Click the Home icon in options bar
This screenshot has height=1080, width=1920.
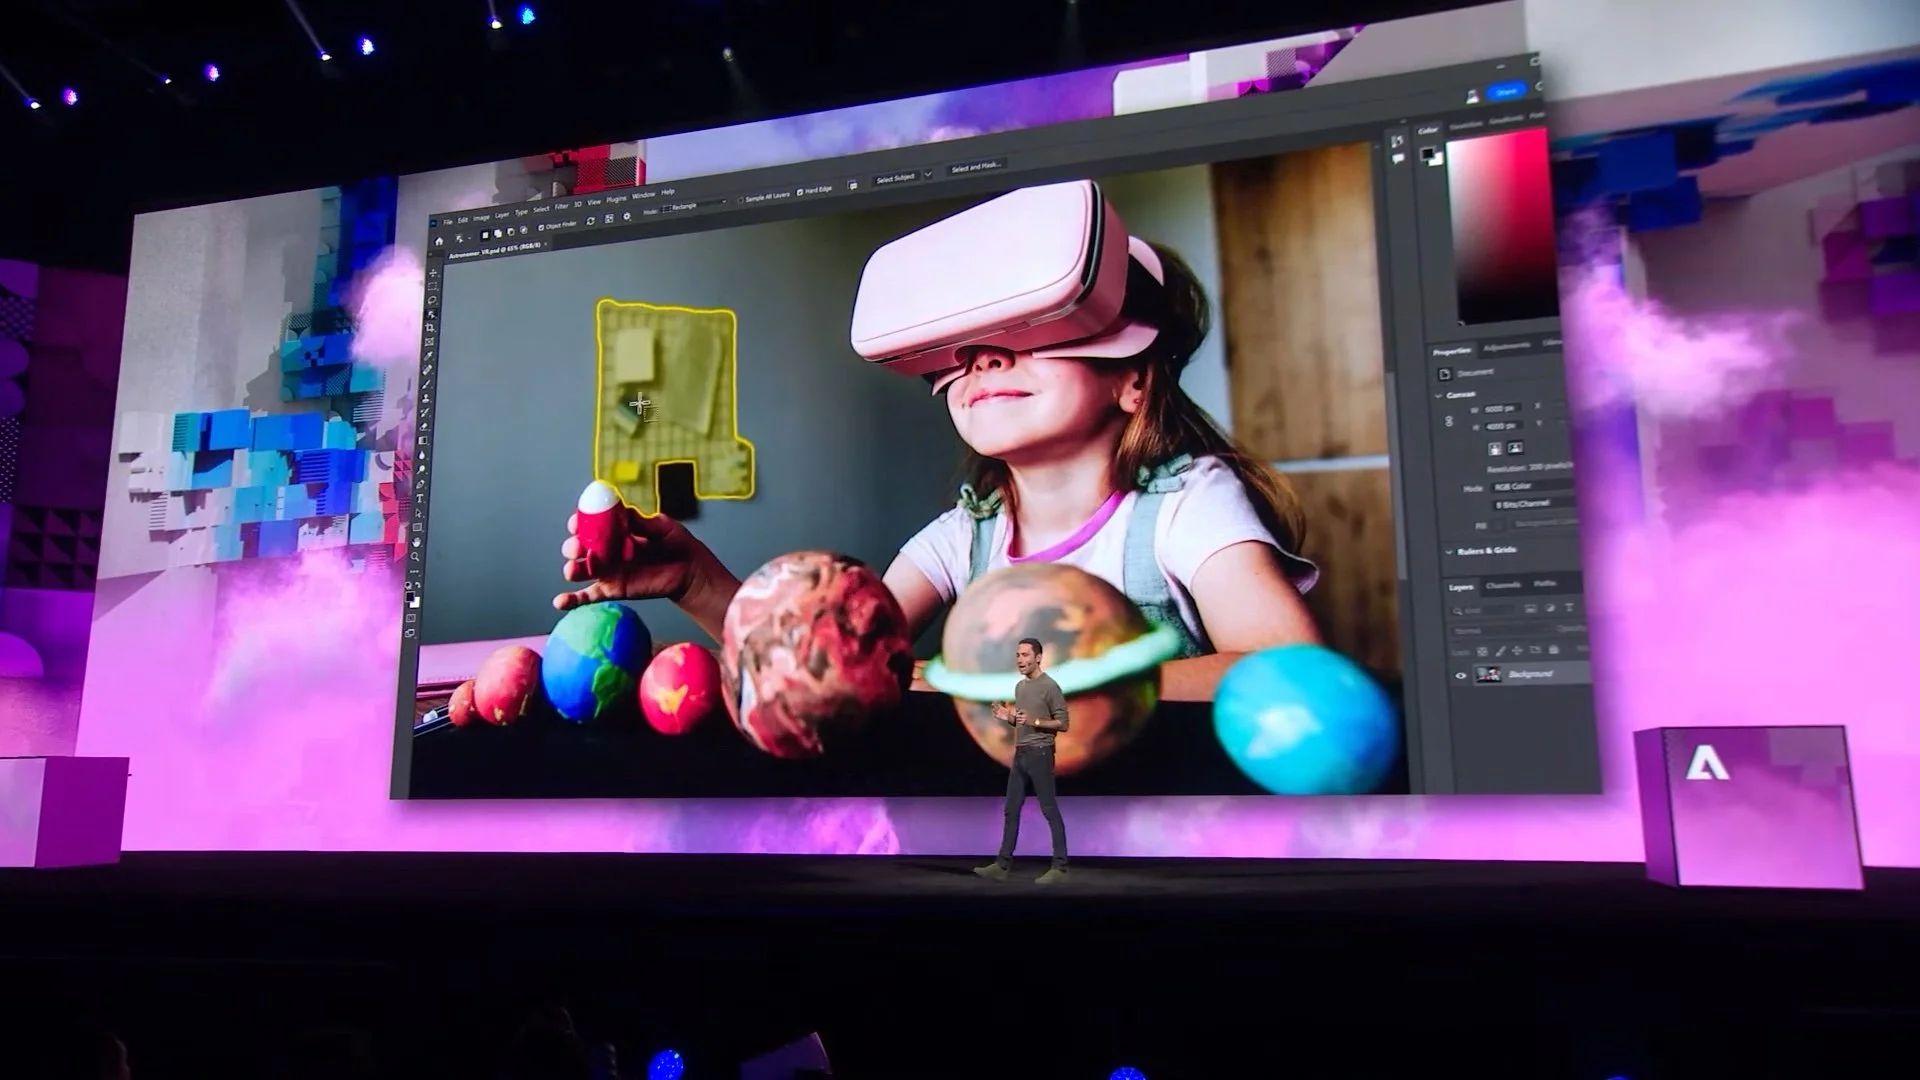(439, 242)
